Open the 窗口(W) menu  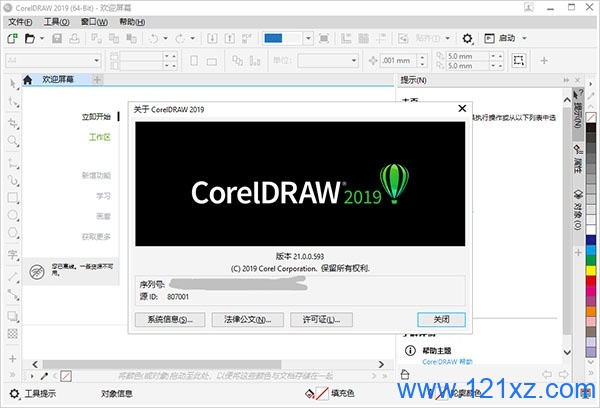(94, 22)
